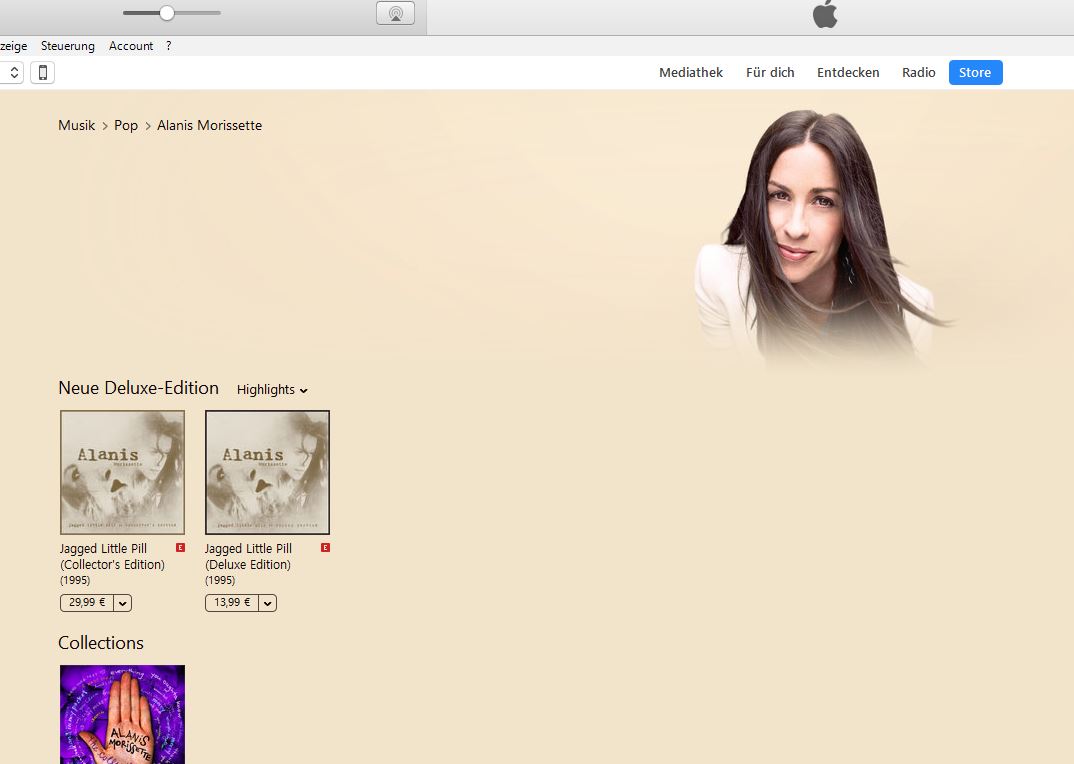Switch to the Radio tab

point(919,73)
